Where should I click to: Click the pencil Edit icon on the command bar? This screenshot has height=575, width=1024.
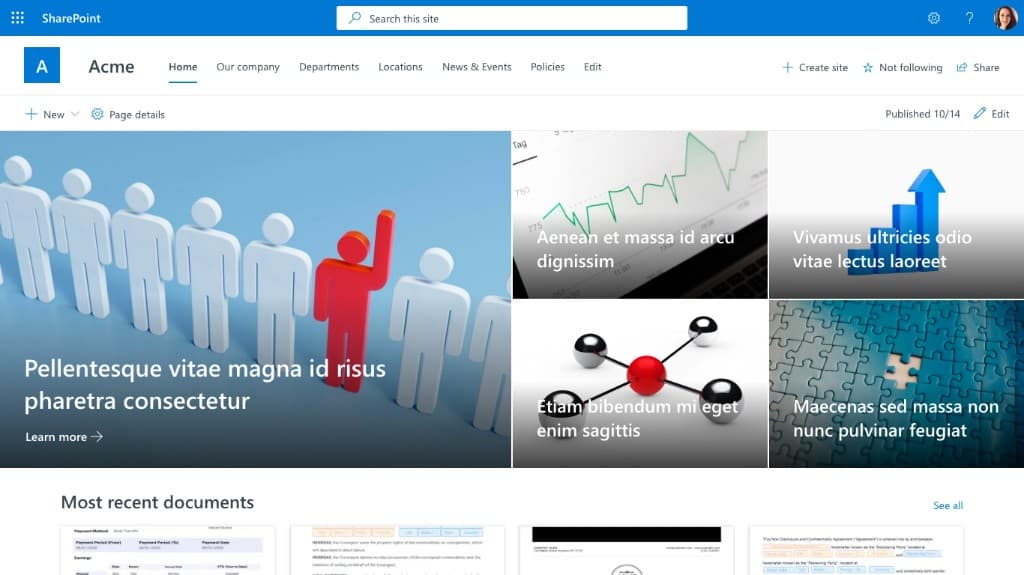click(980, 114)
